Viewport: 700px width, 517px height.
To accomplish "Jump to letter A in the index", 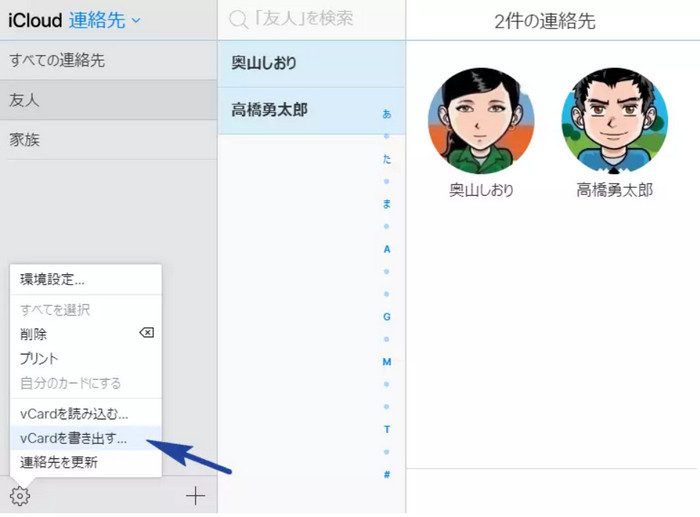I will (387, 248).
